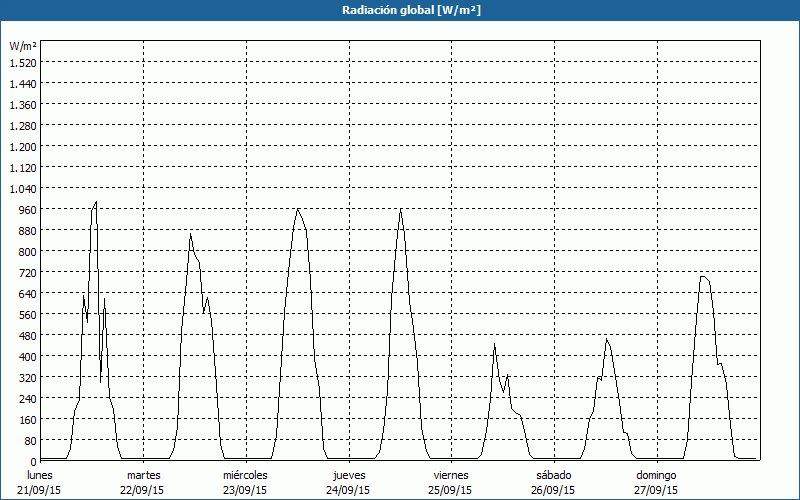Click the 1.200 y-axis value
Viewport: 800px width, 500px height.
pyautogui.click(x=23, y=146)
